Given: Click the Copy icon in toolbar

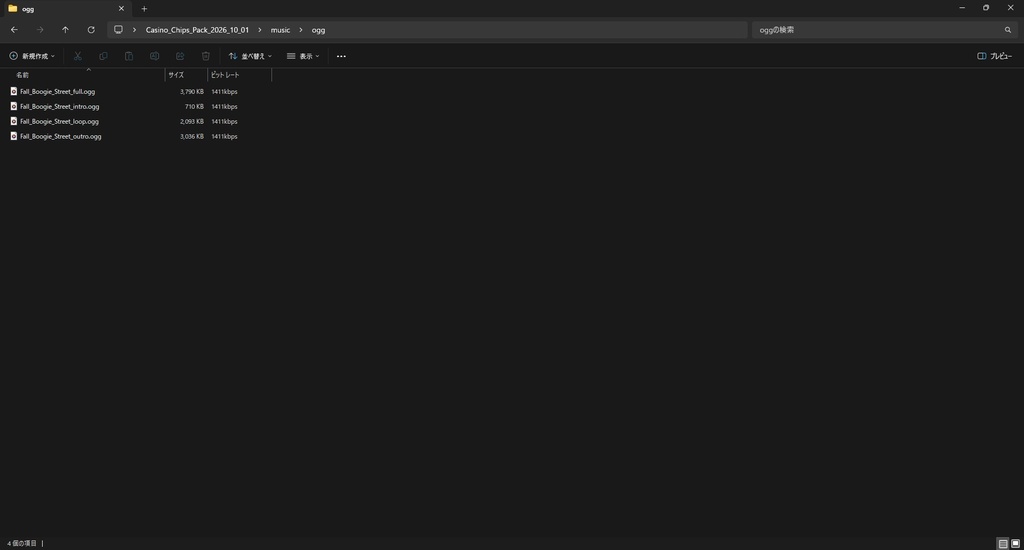Looking at the screenshot, I should [103, 56].
